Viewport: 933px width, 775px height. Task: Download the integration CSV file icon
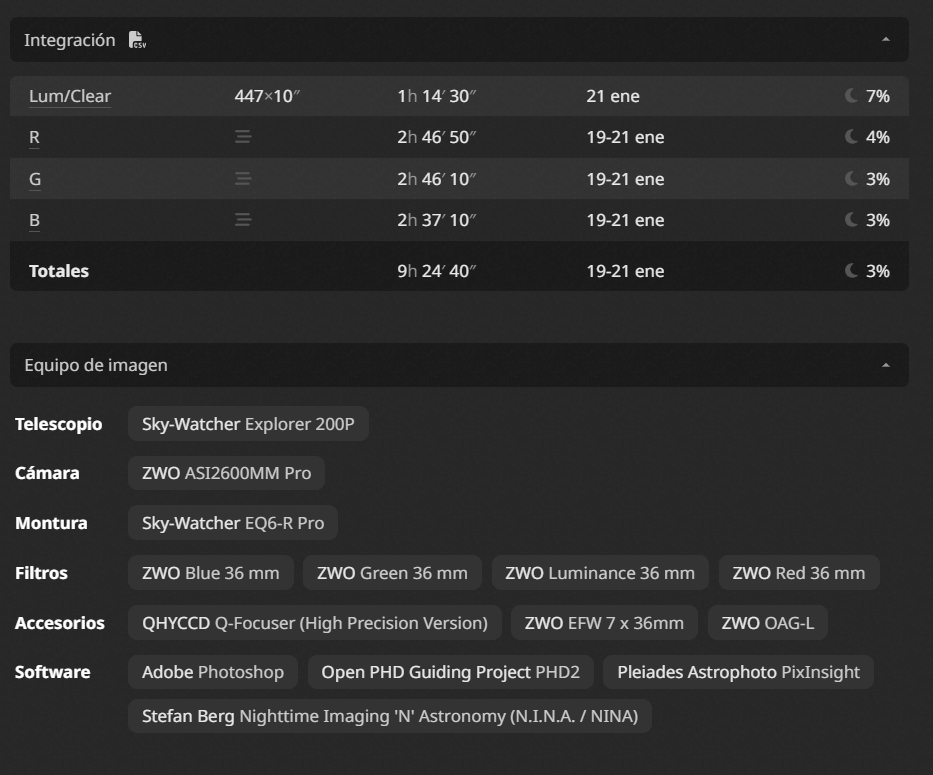coord(137,40)
